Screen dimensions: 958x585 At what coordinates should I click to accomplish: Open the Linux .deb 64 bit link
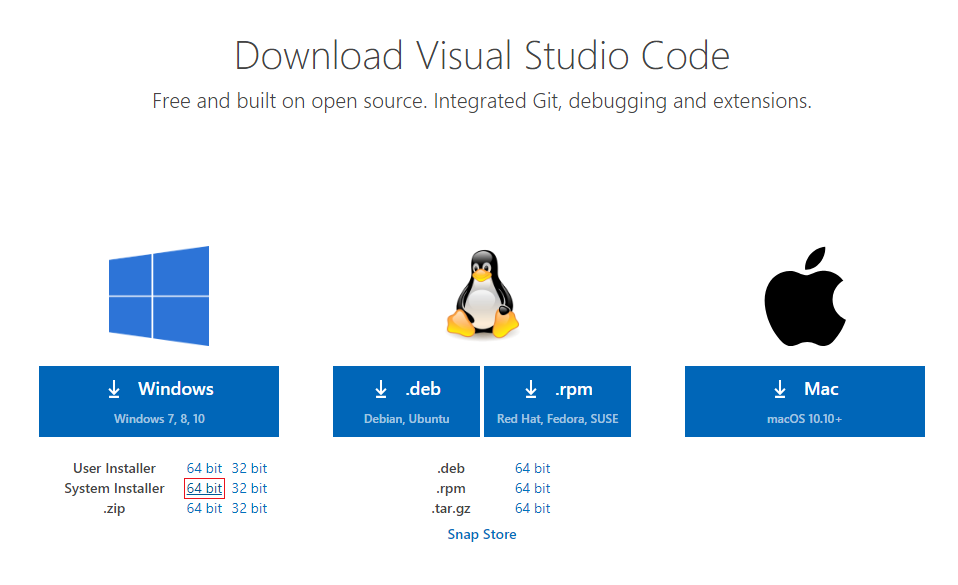click(x=533, y=468)
